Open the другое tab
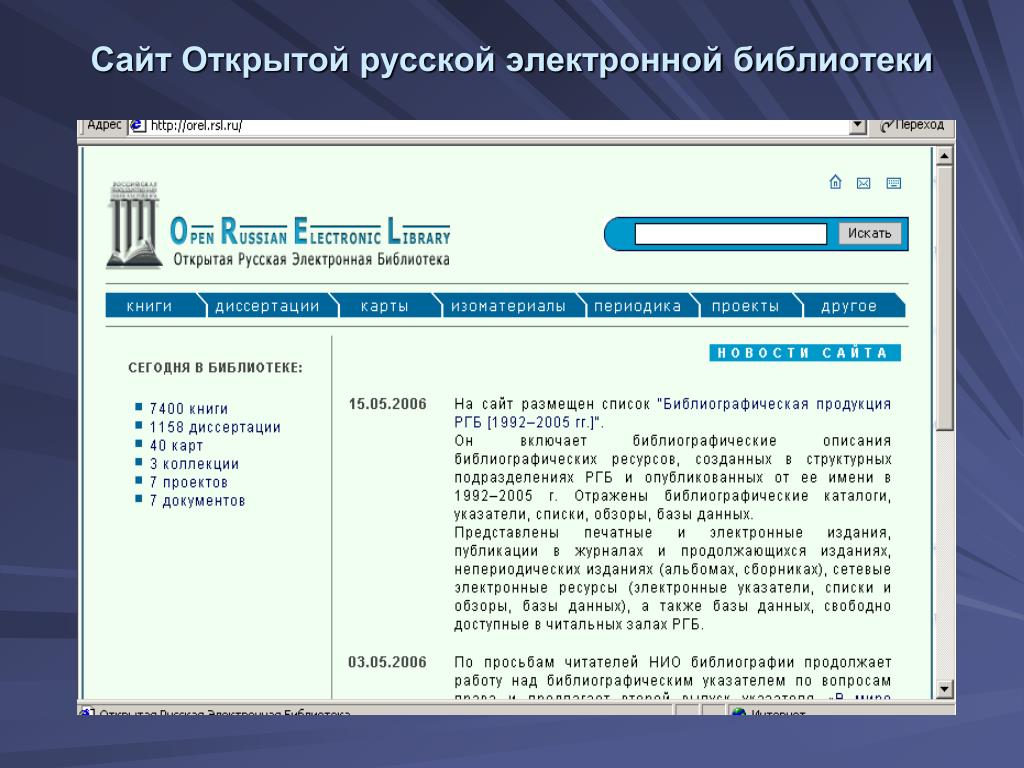Image resolution: width=1024 pixels, height=768 pixels. 849,306
